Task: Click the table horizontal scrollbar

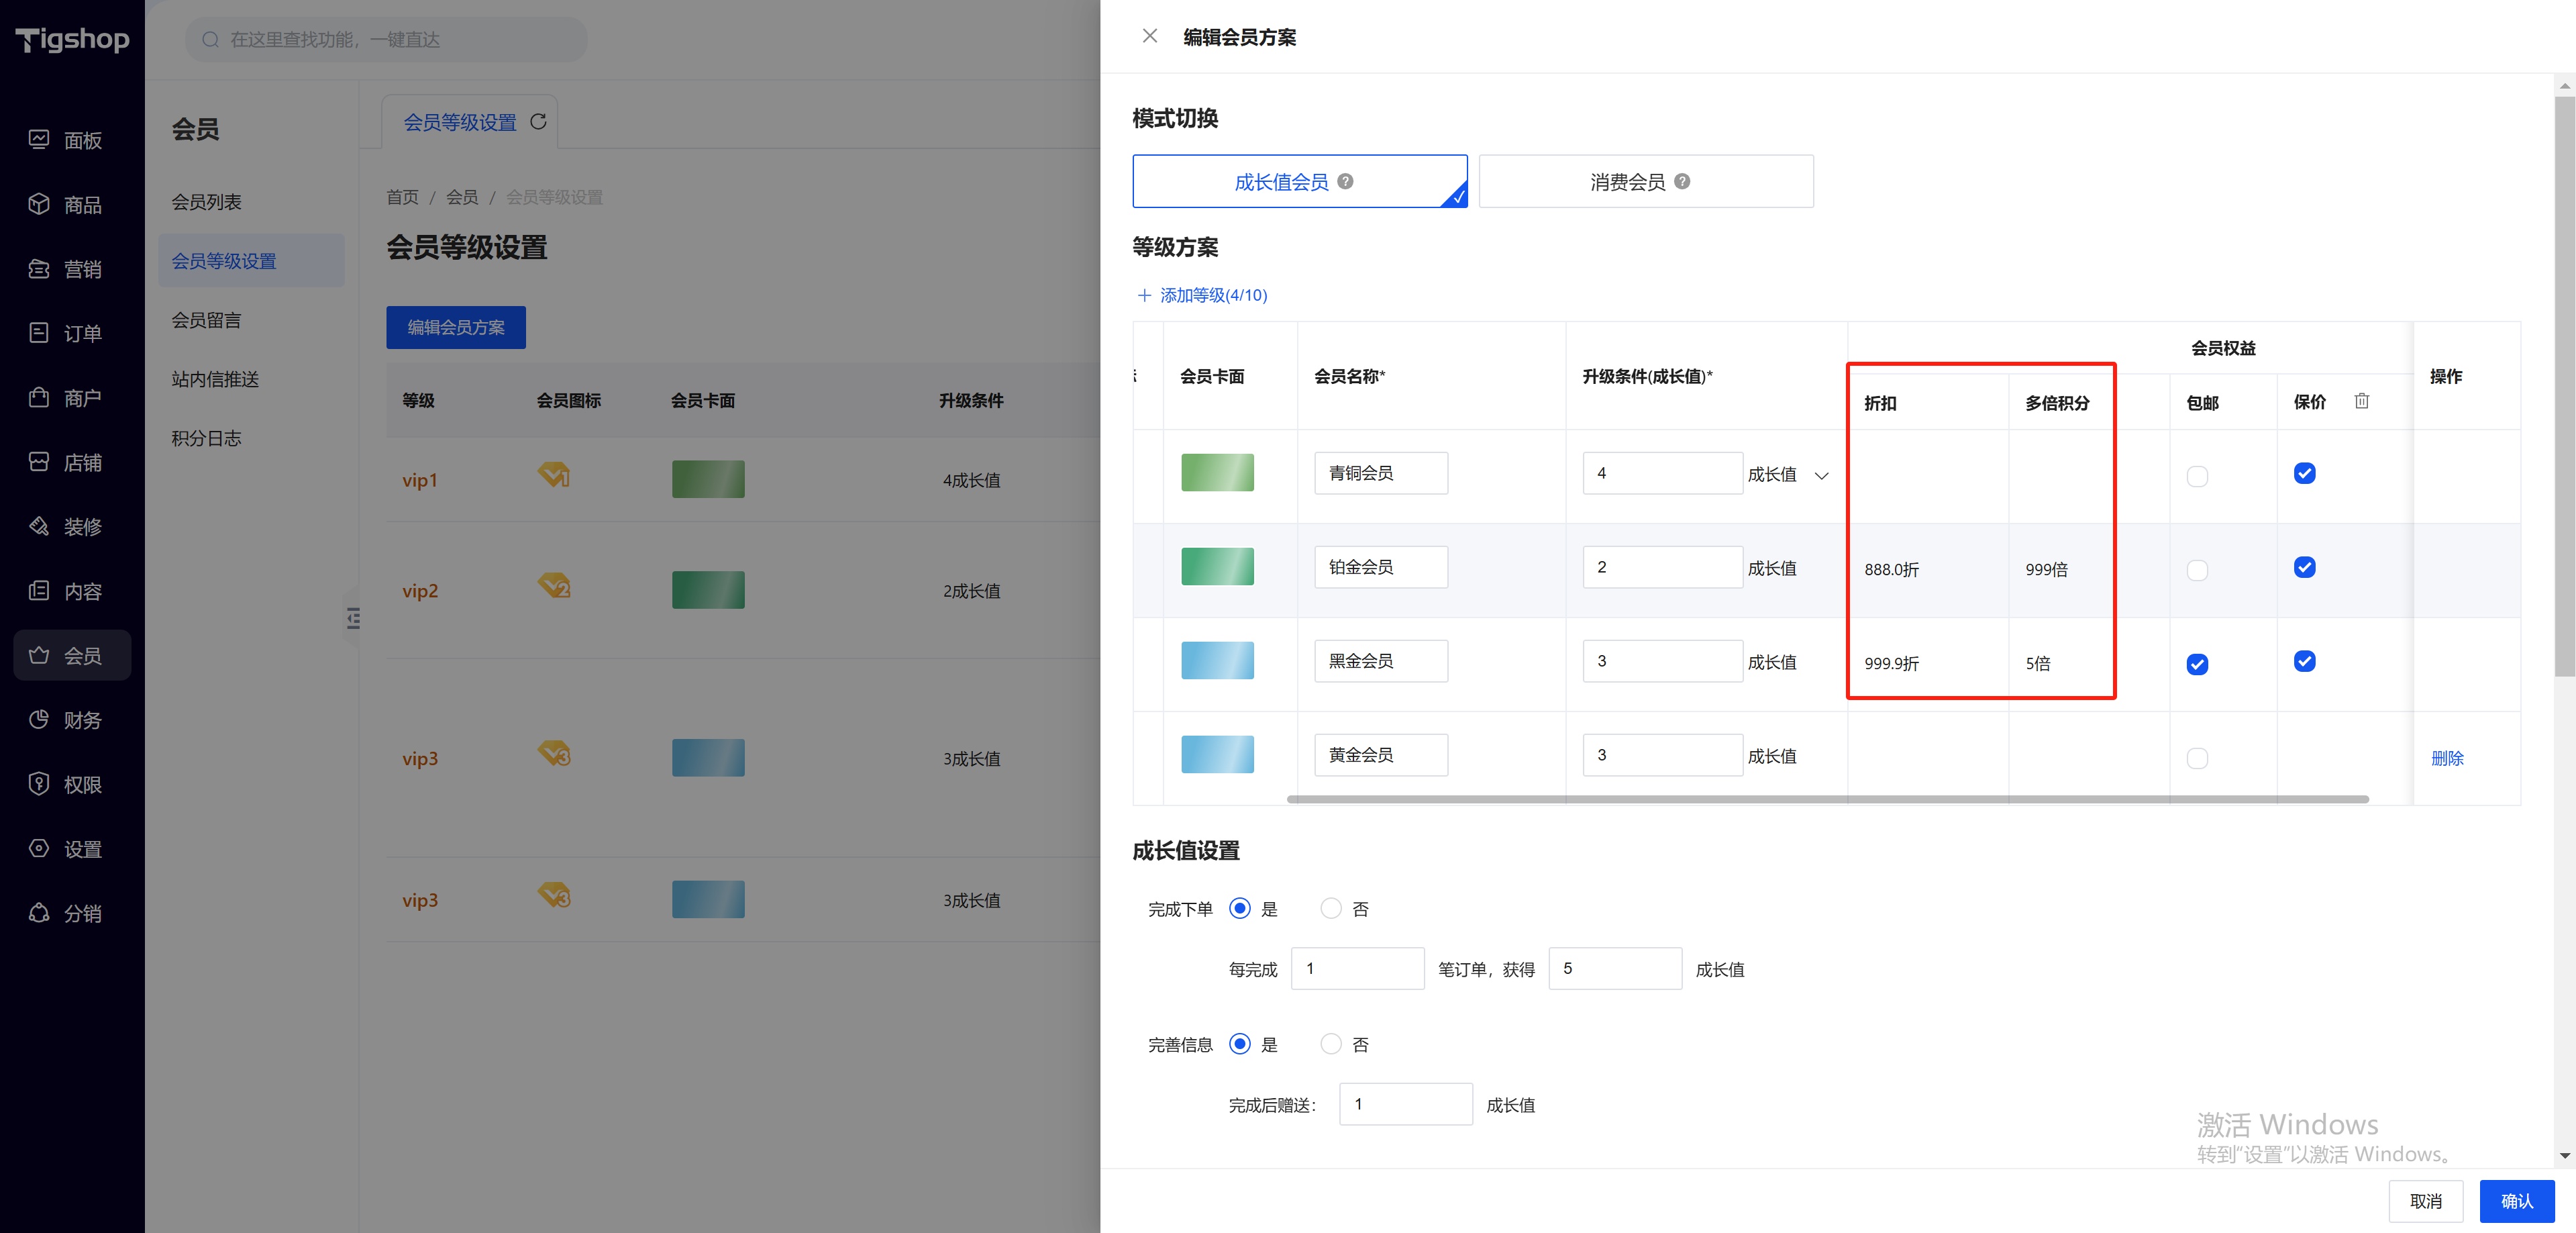Action: pyautogui.click(x=1827, y=799)
